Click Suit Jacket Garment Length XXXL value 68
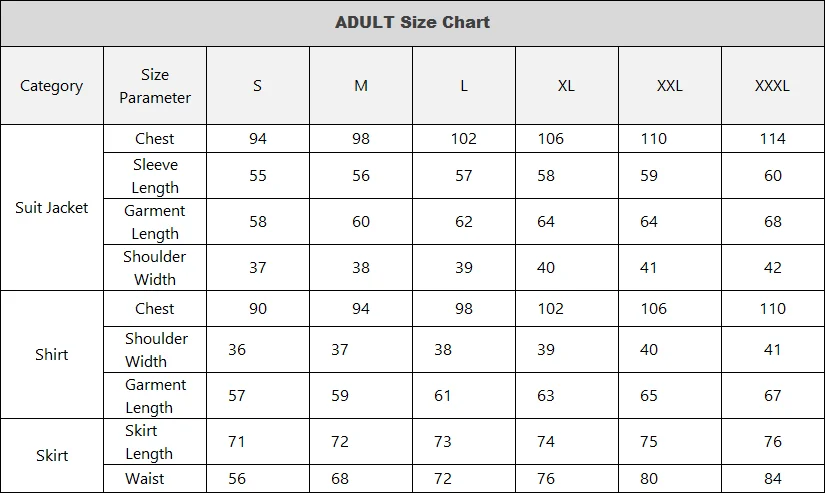The image size is (826, 494). click(772, 222)
